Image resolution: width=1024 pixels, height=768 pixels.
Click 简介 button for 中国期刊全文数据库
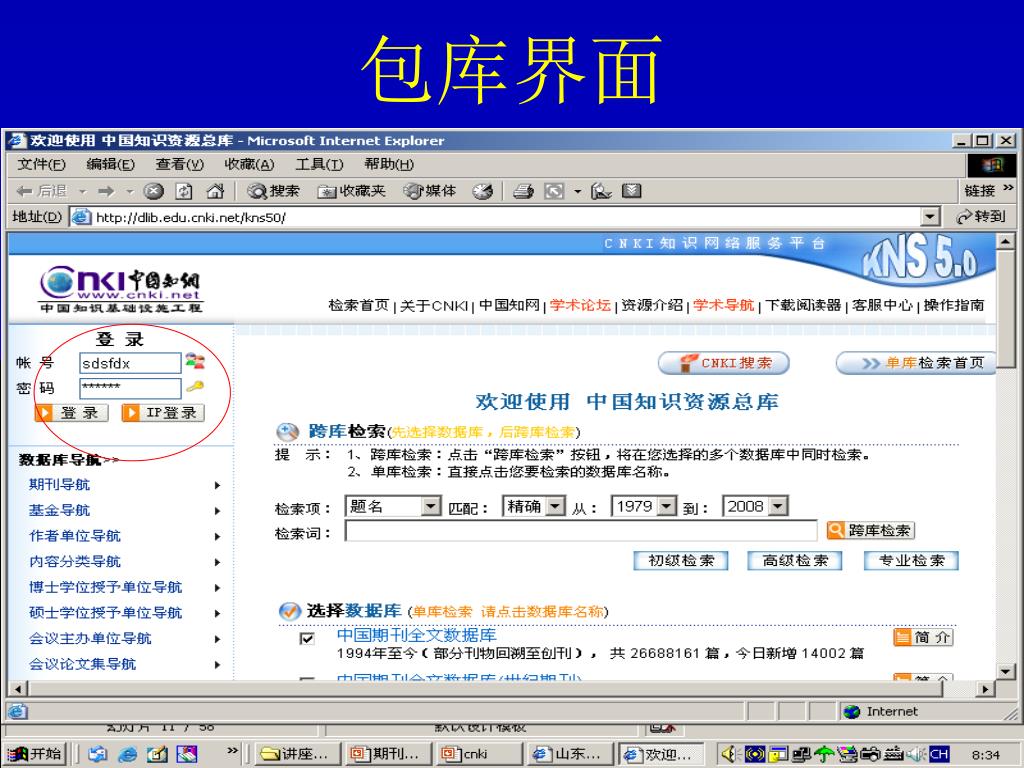click(923, 637)
